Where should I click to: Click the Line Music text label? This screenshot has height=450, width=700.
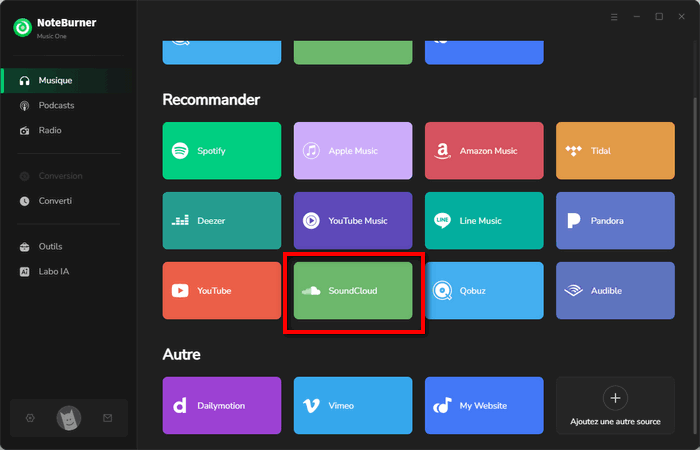[480, 221]
